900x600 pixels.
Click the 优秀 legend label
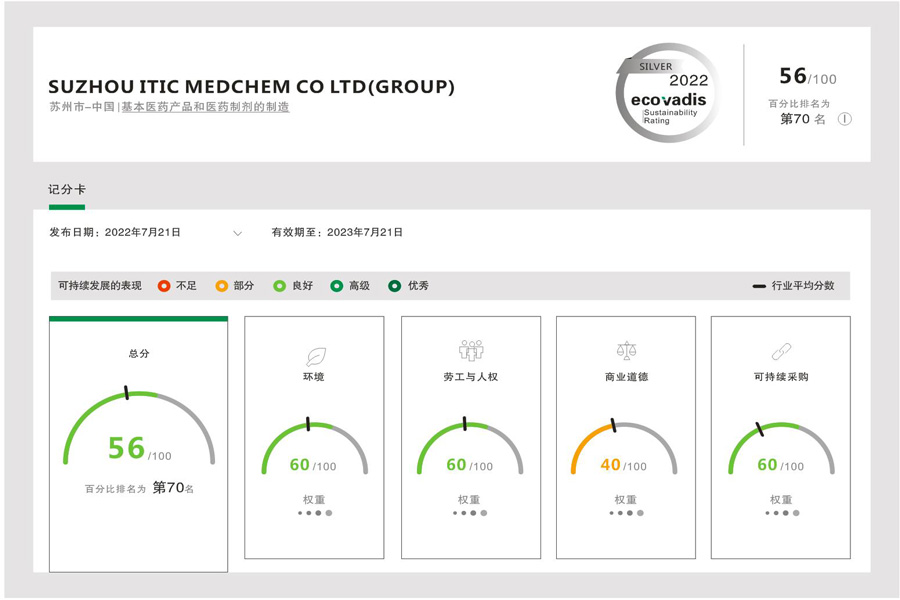(x=418, y=286)
